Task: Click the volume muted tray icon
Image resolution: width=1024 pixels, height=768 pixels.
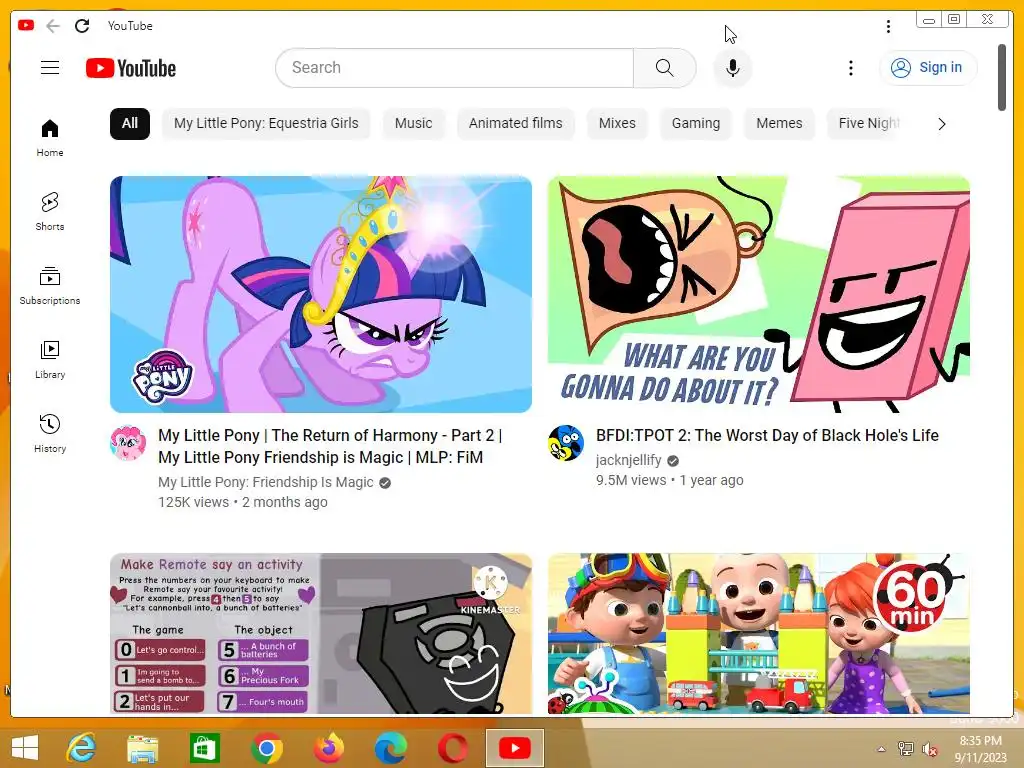Action: click(929, 749)
